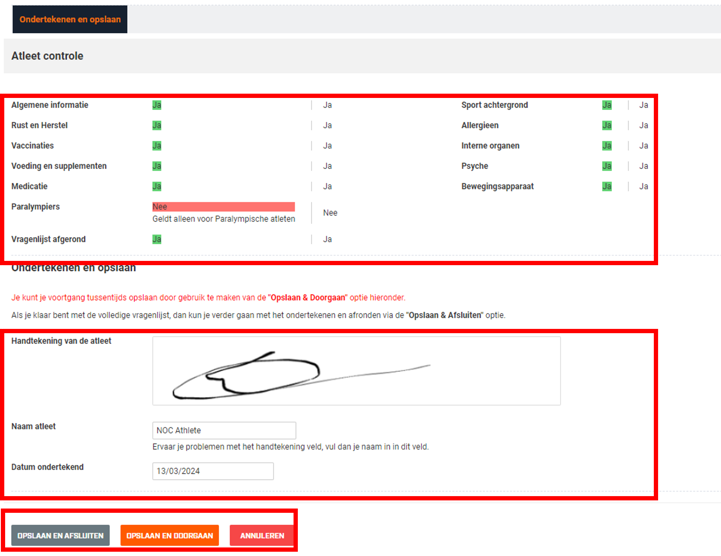This screenshot has height=556, width=721.
Task: Click the Opslaan en Afsluiten button
Action: tap(60, 535)
